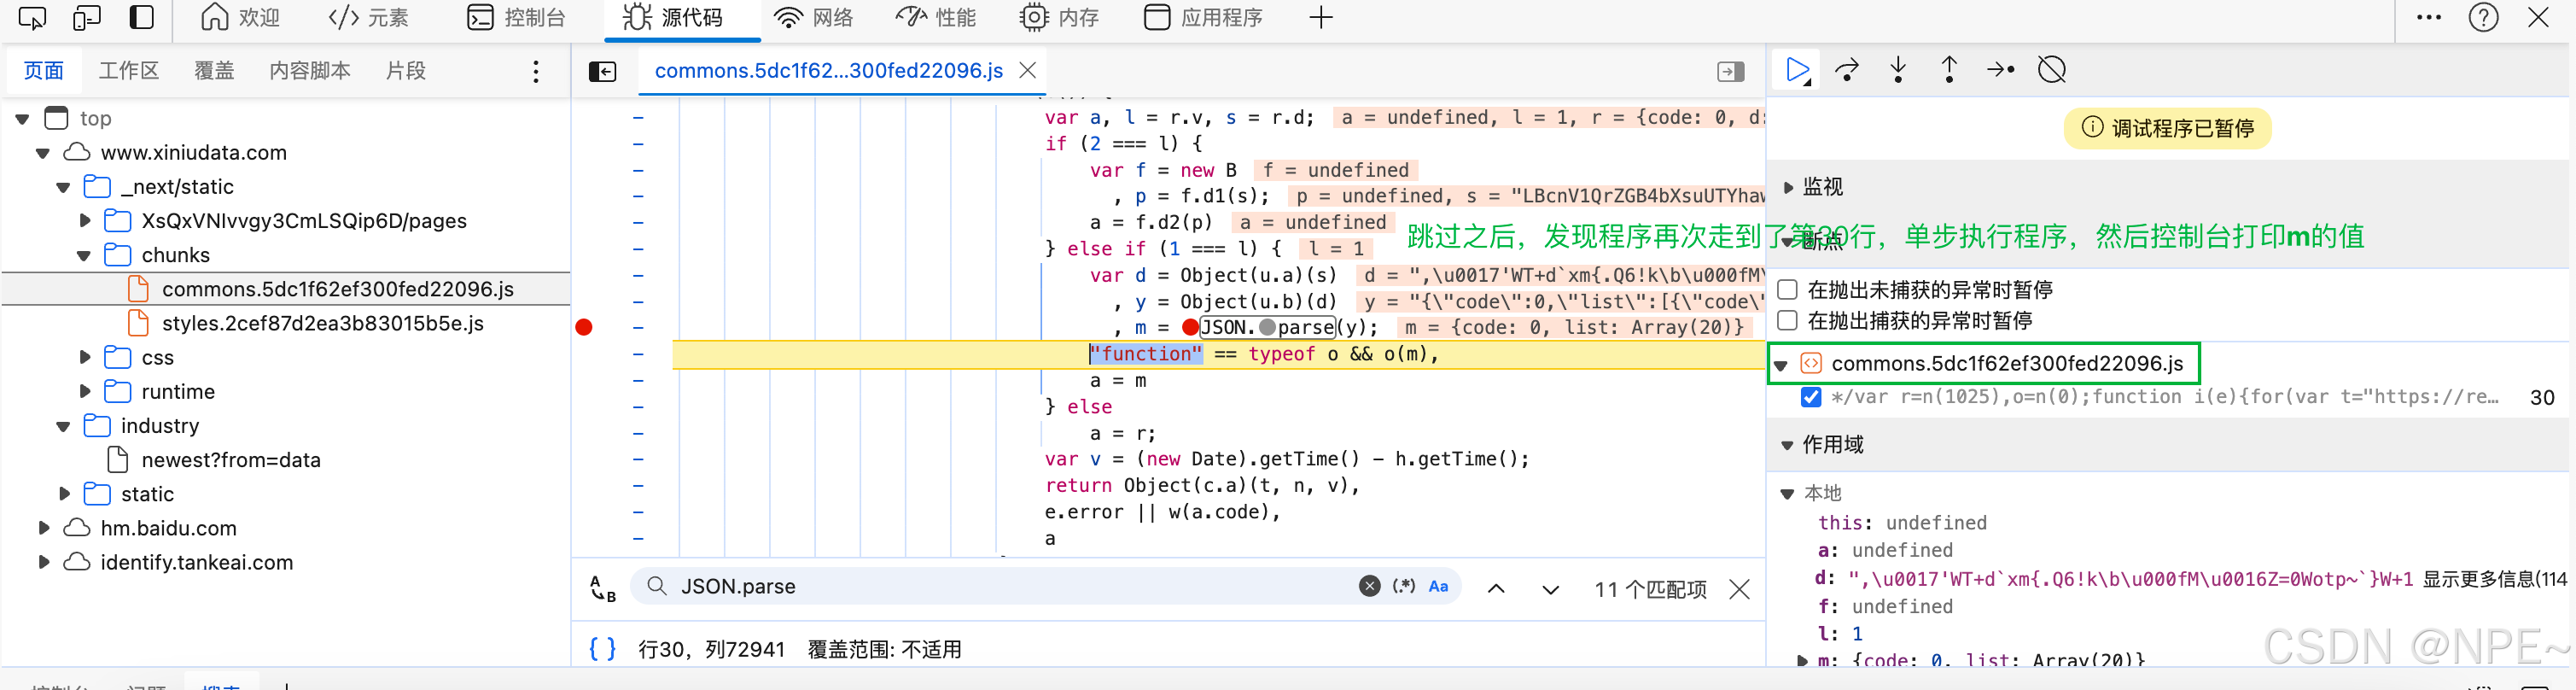Click the single step icon
The height and width of the screenshot is (690, 2576).
pos(2000,70)
